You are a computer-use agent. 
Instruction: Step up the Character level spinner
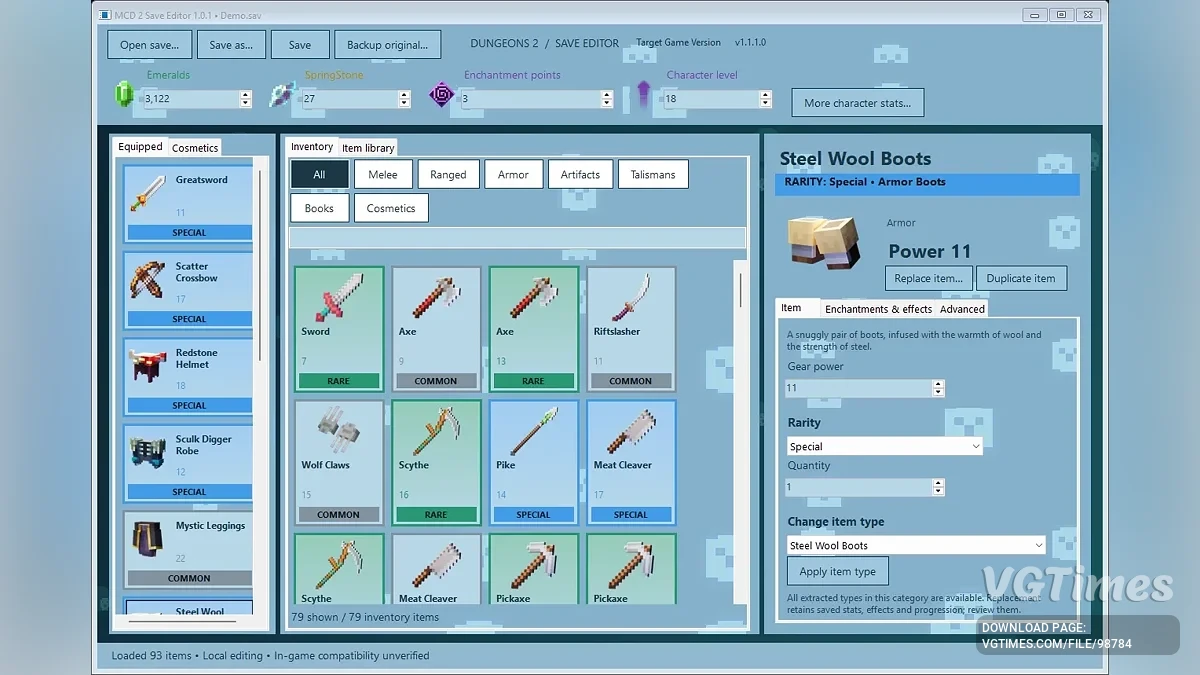766,95
